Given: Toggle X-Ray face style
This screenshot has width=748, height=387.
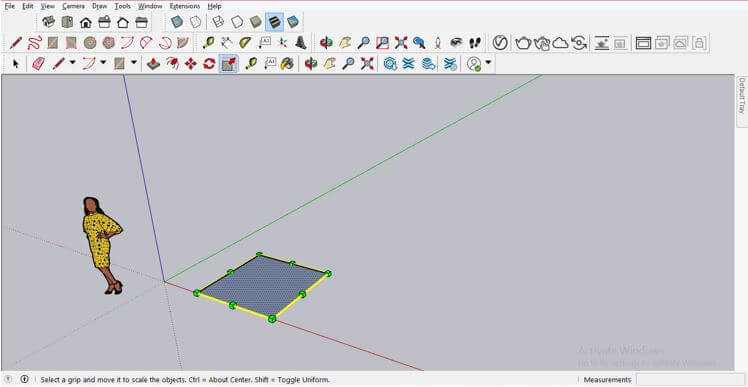Looking at the screenshot, I should 177,22.
